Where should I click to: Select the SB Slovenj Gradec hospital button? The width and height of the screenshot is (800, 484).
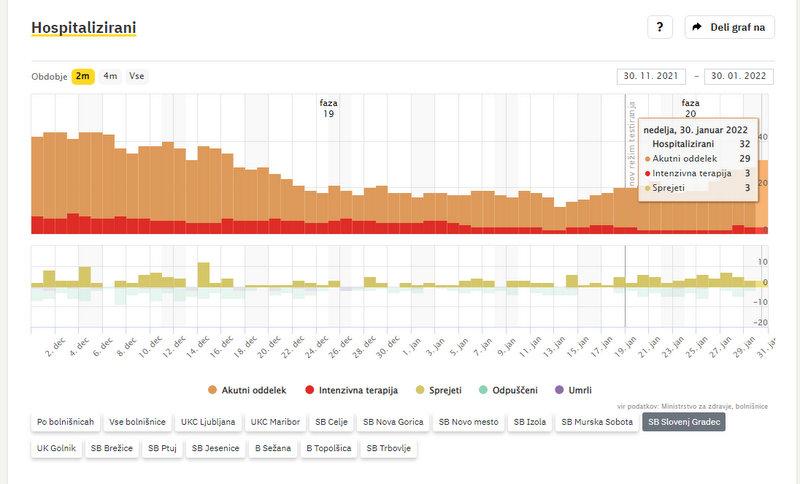point(684,422)
